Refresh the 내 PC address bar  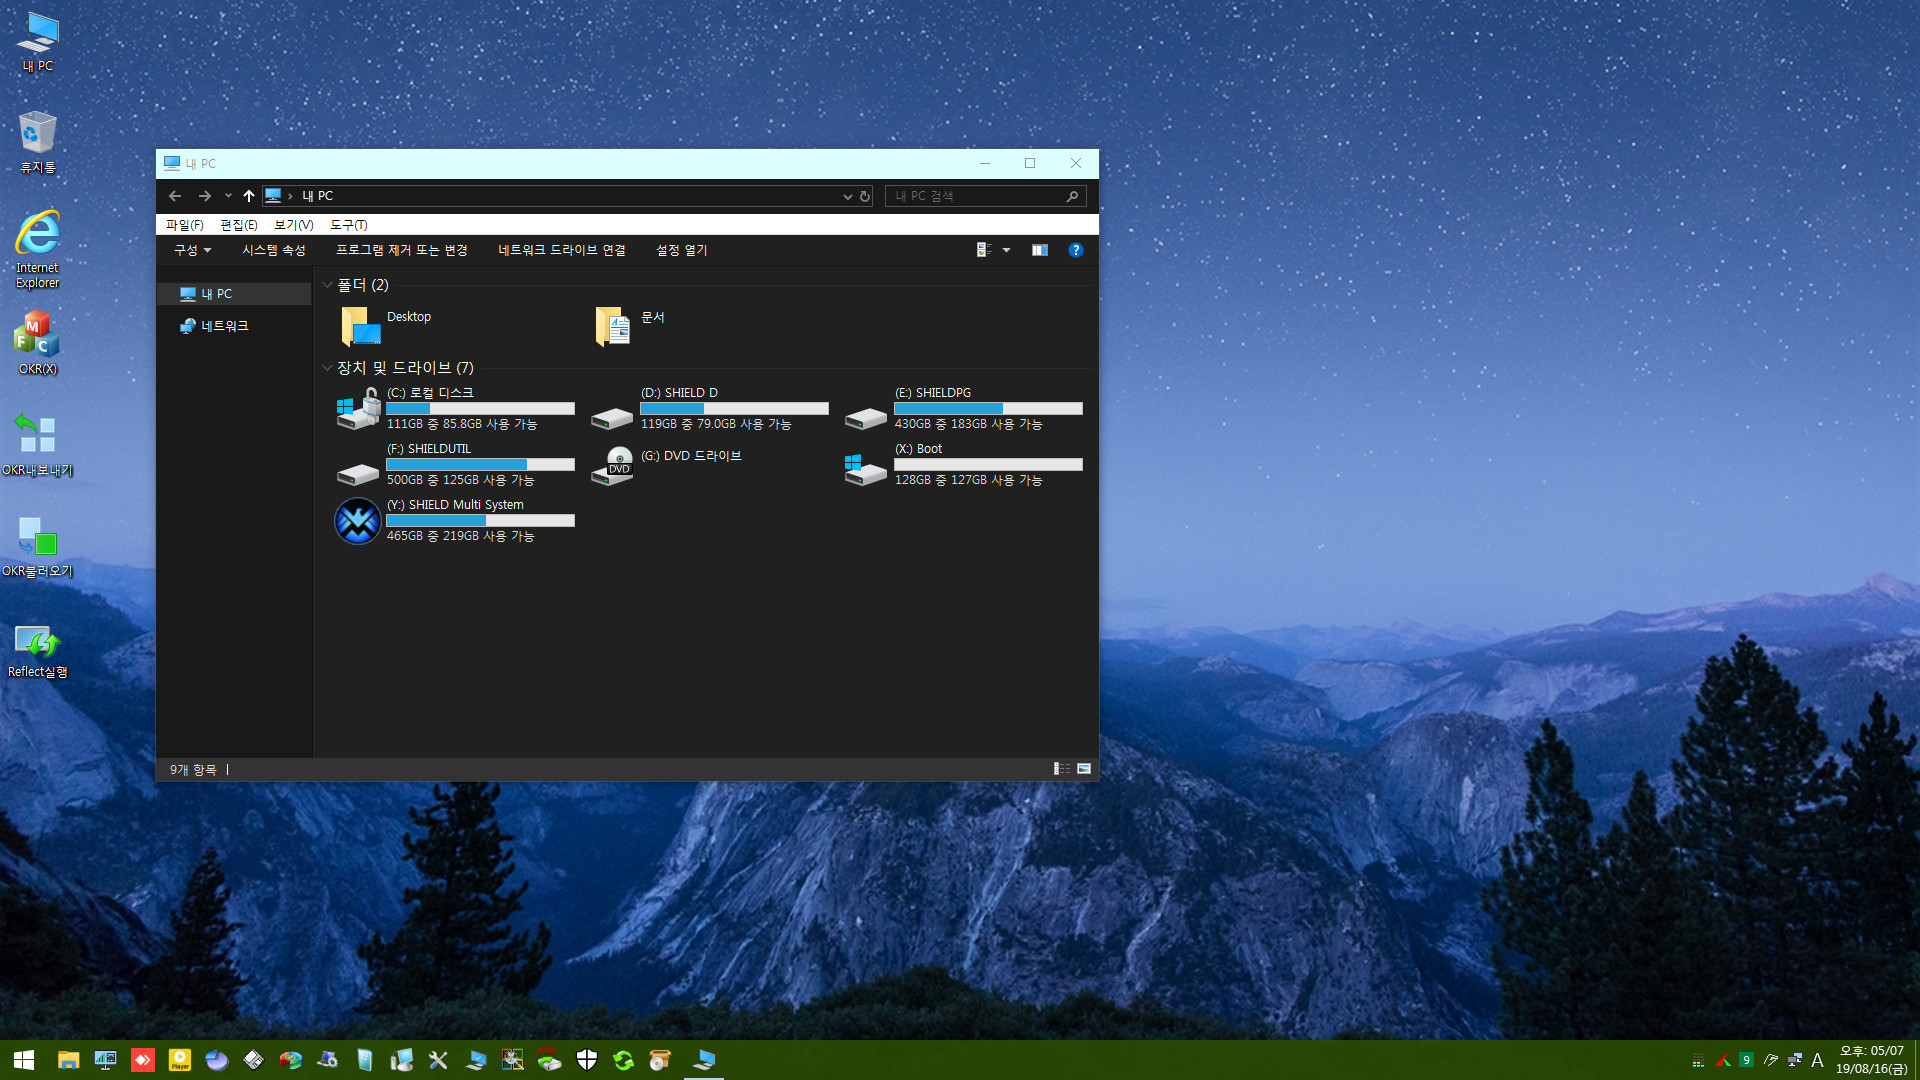pyautogui.click(x=865, y=196)
